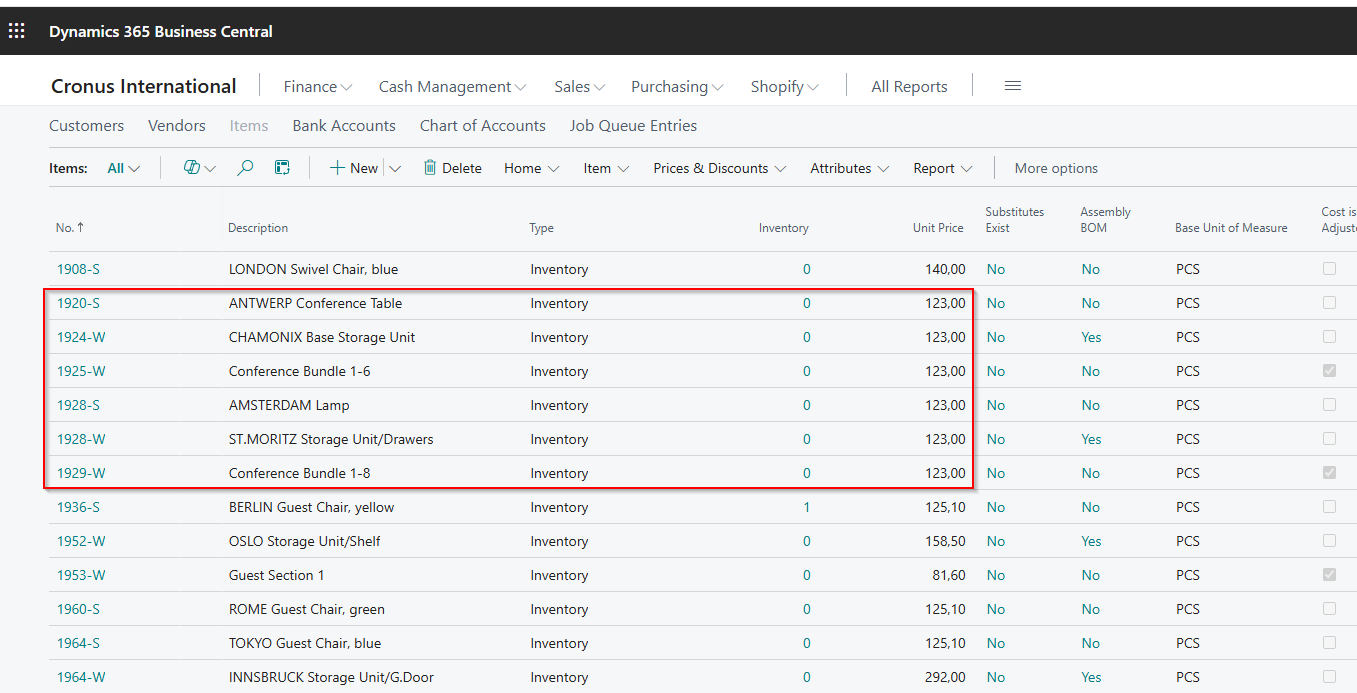The image size is (1357, 693).
Task: Go to Chart of Accounts
Action: pyautogui.click(x=483, y=126)
